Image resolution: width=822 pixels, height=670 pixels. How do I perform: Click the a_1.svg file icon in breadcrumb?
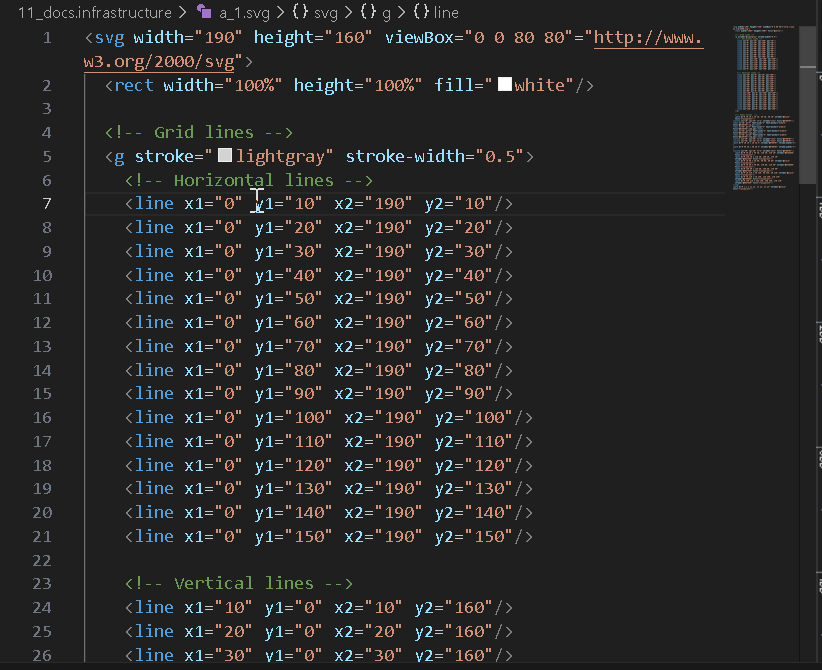(204, 12)
